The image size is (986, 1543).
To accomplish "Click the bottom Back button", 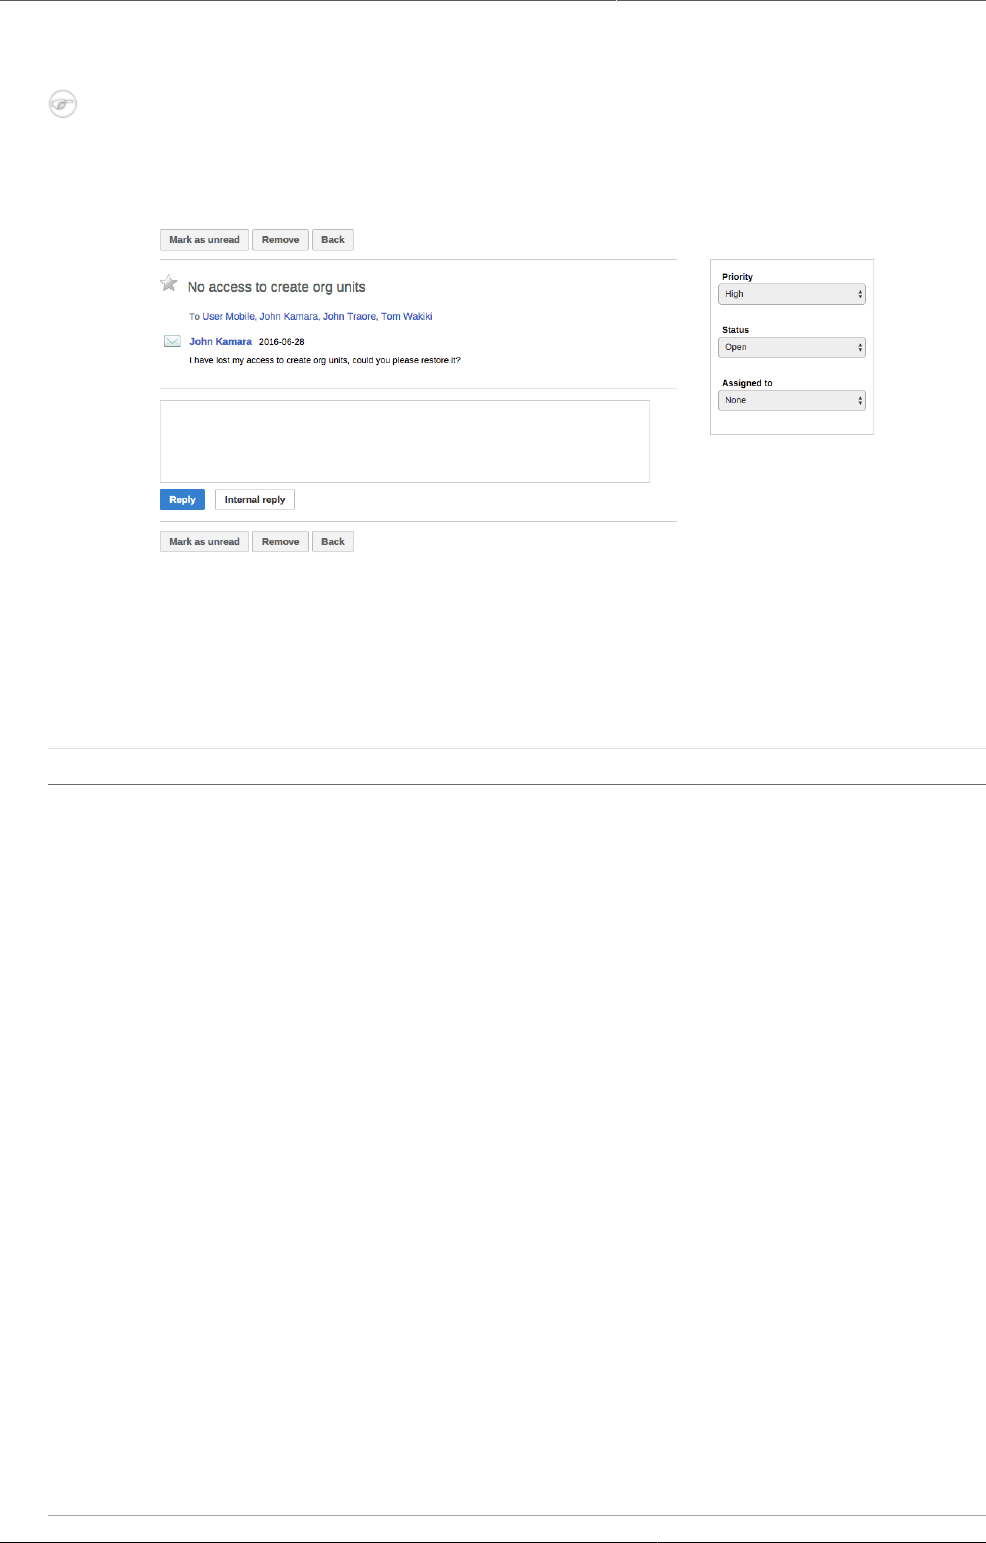I will pos(333,542).
